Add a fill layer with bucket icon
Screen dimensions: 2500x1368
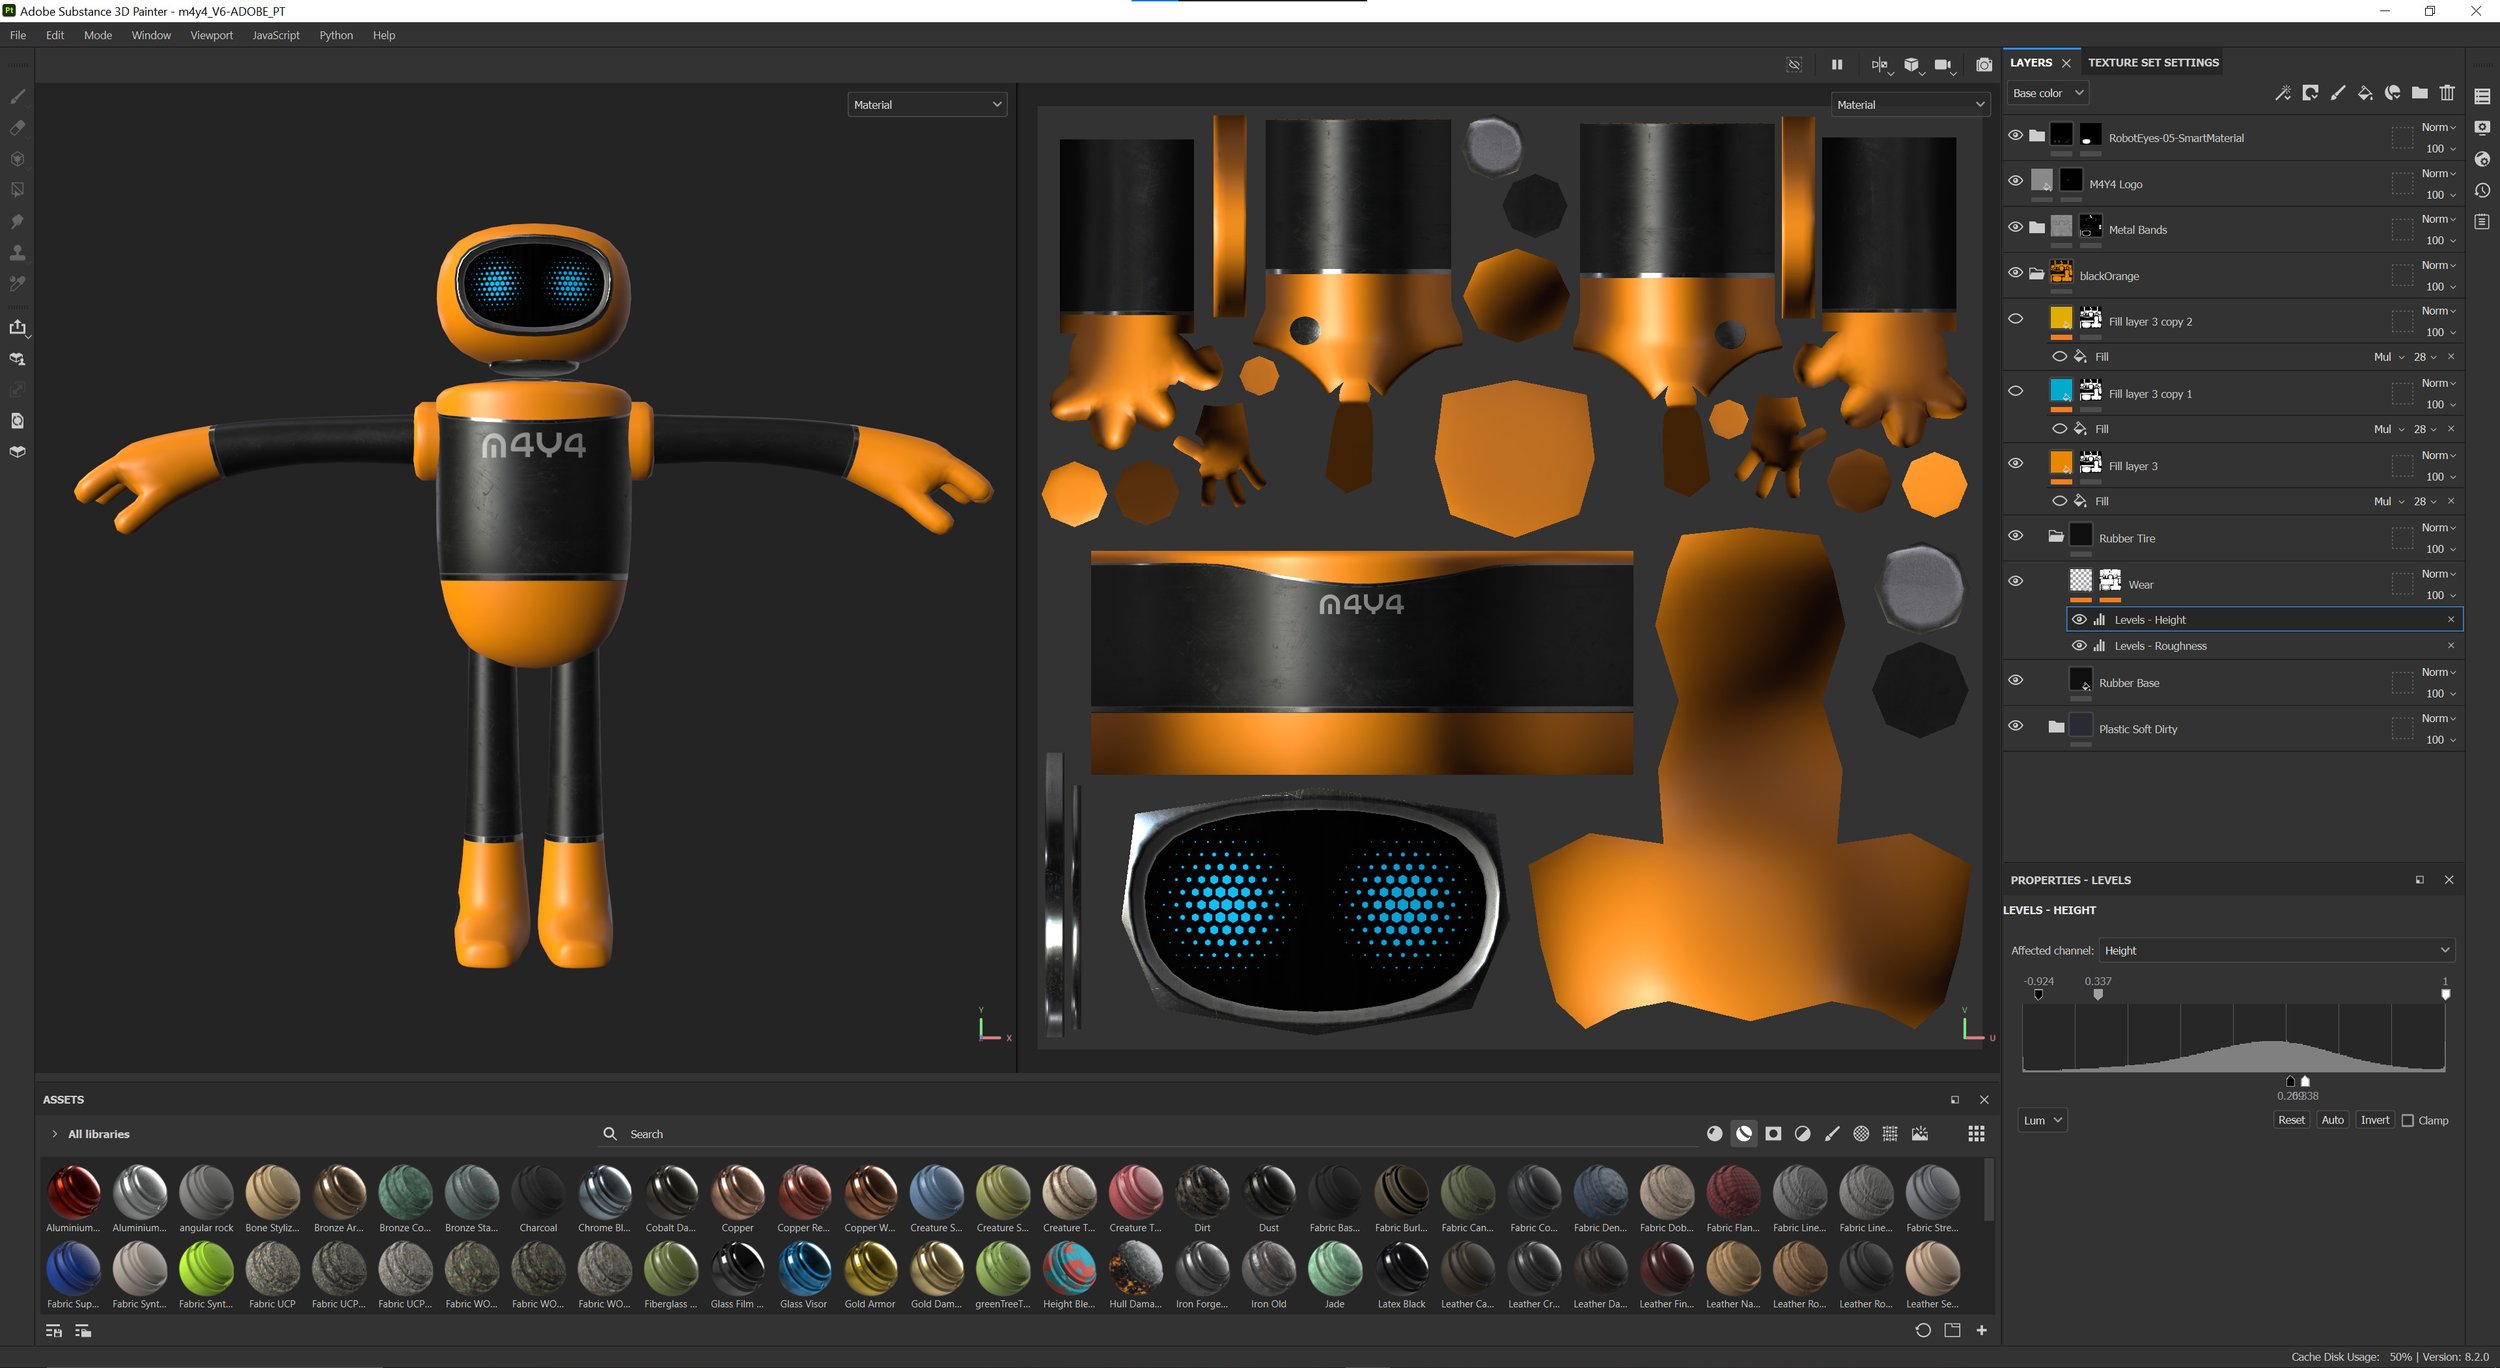point(2365,93)
